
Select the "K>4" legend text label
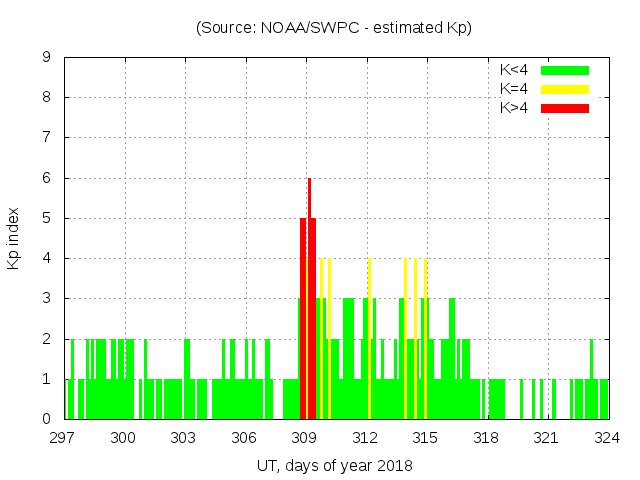point(514,108)
